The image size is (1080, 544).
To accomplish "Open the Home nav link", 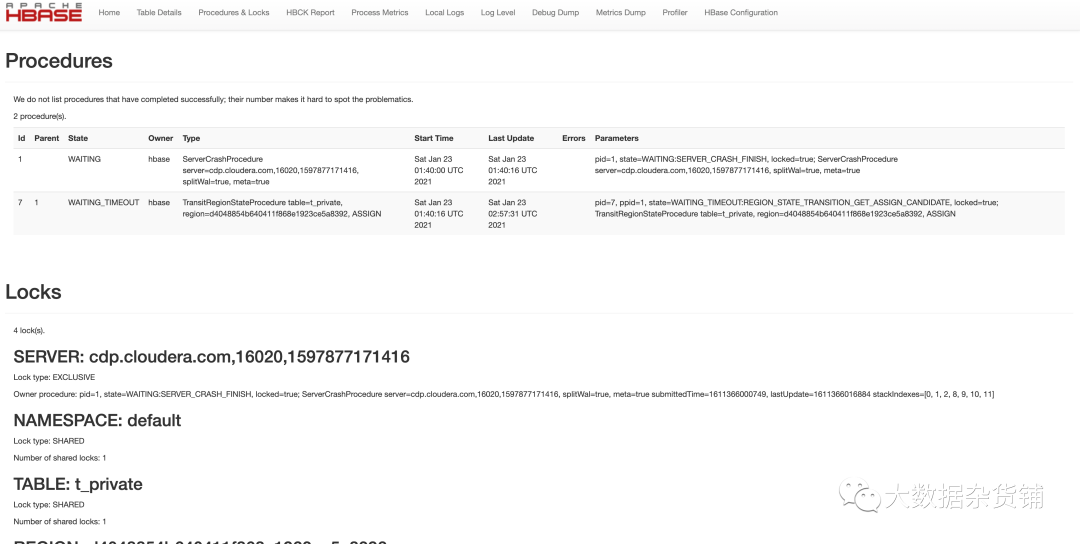I will click(109, 12).
